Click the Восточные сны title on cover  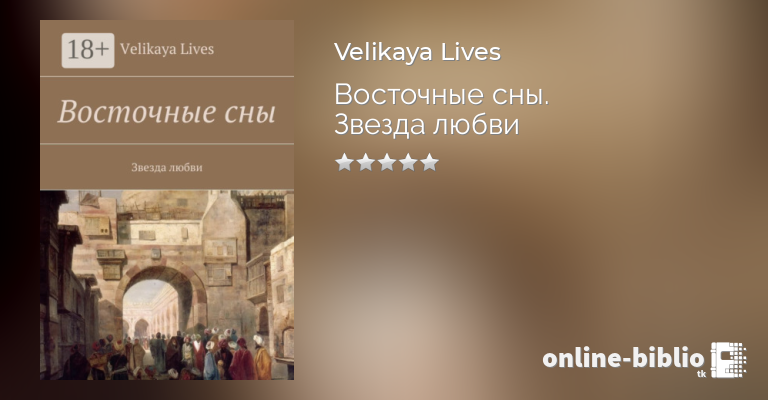pyautogui.click(x=167, y=112)
